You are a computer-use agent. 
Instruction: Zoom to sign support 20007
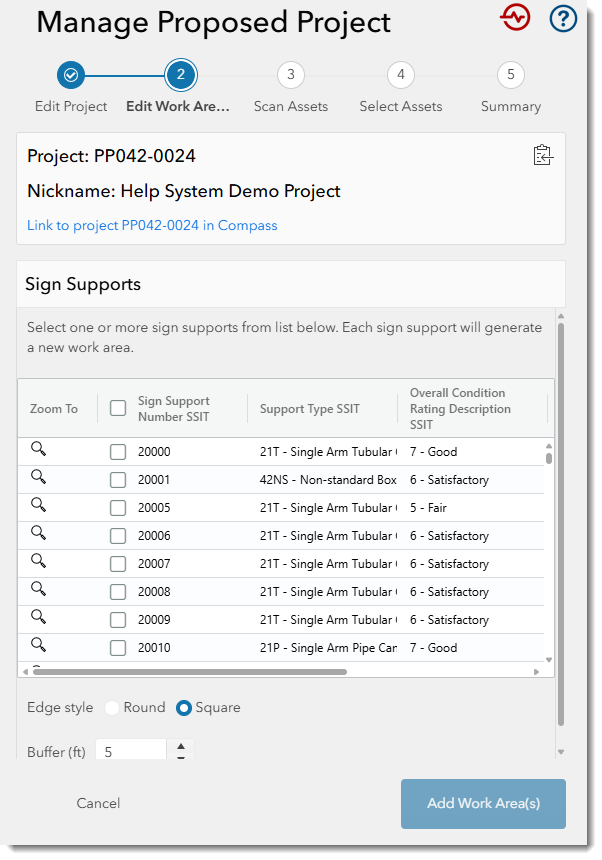(38, 561)
